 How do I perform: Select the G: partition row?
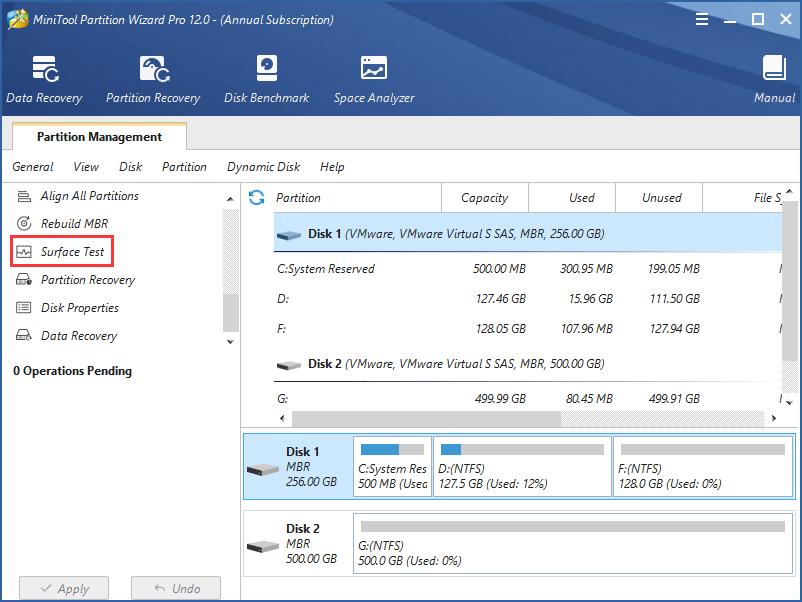(x=528, y=398)
